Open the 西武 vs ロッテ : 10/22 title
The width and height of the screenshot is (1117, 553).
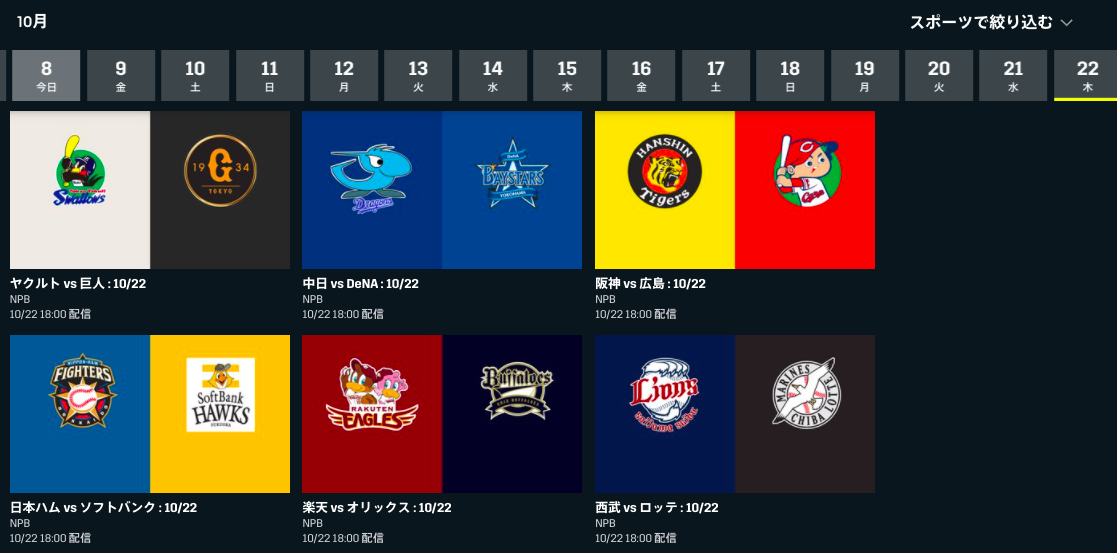point(657,508)
